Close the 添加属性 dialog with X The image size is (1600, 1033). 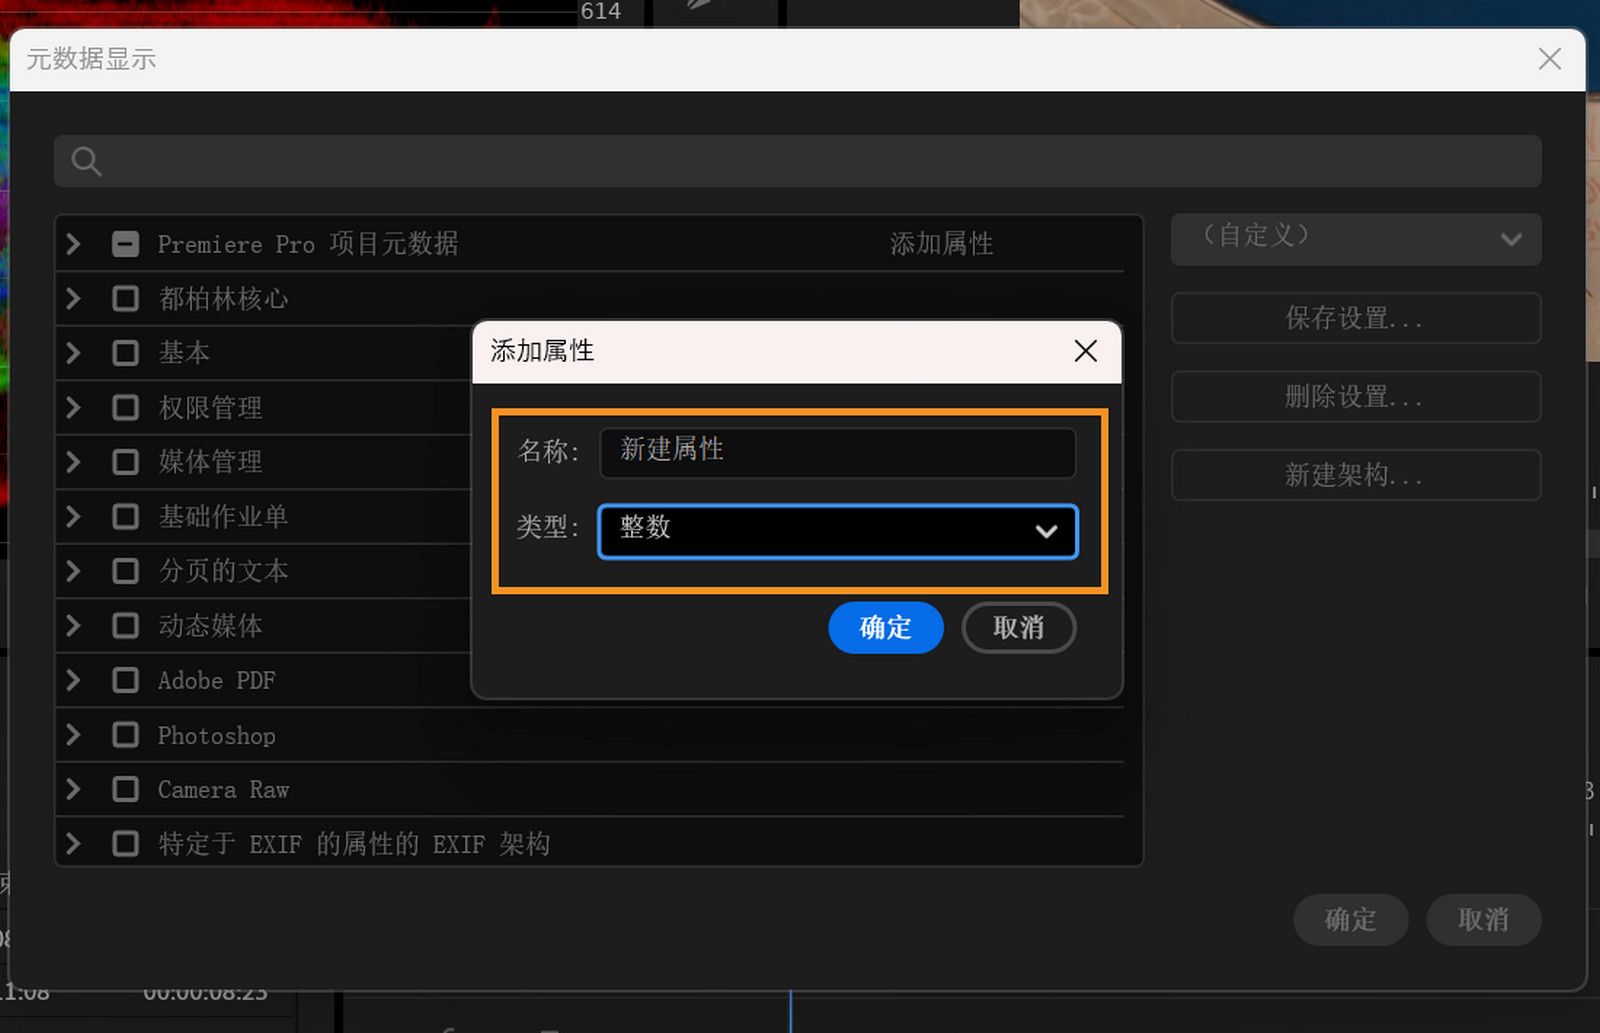[1085, 351]
